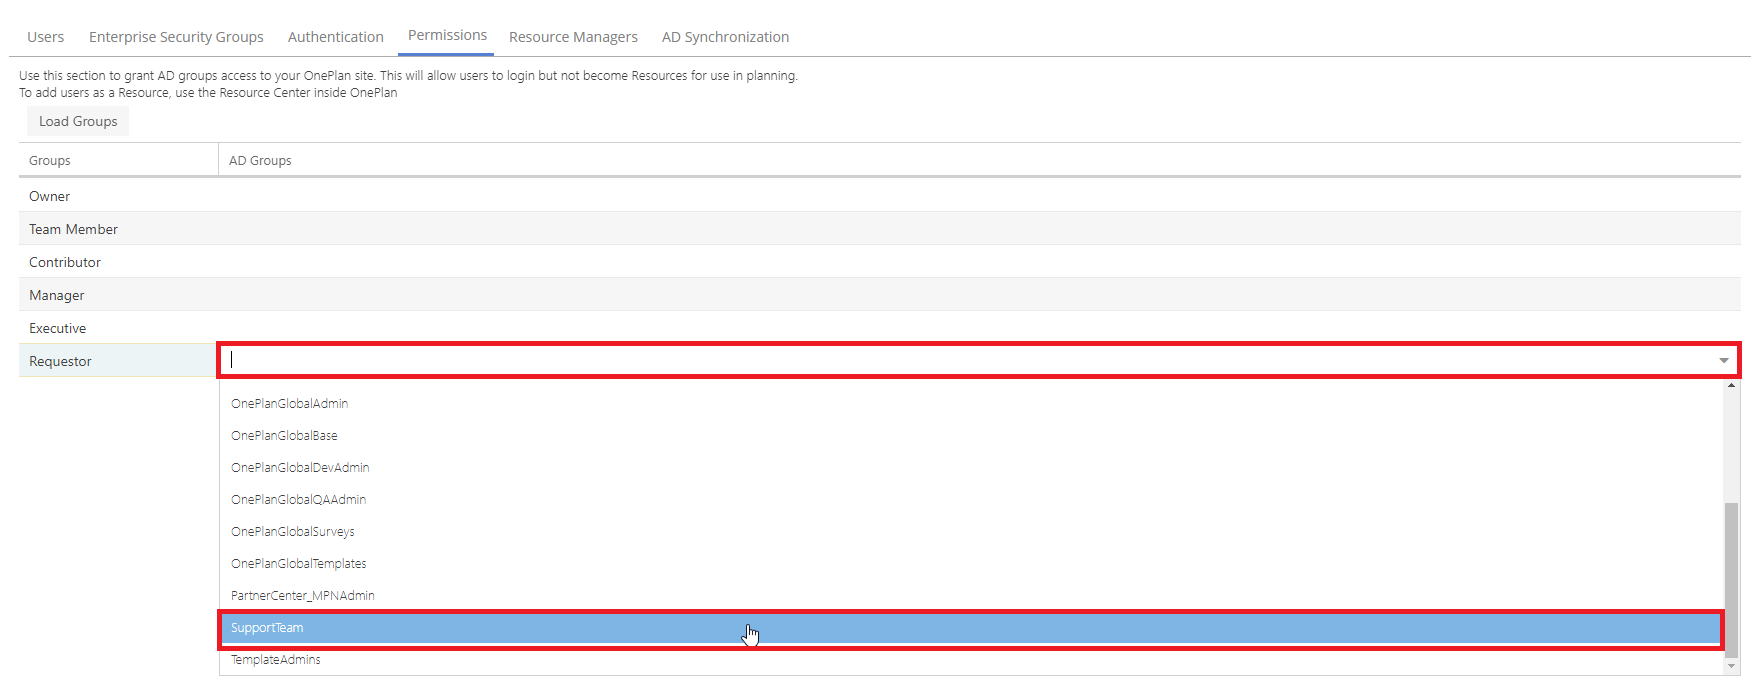Collapse the AD Groups dropdown arrow
Screen dimensions: 1754x689
[1724, 361]
